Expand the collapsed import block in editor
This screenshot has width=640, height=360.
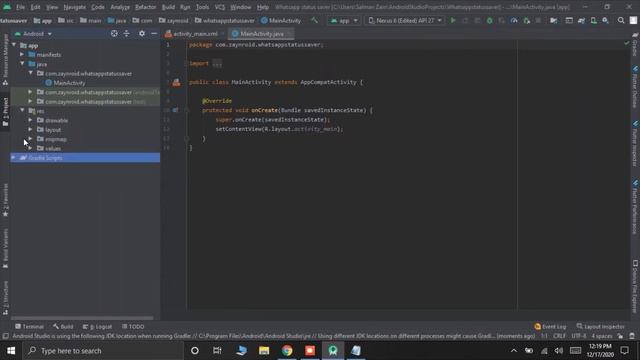click(217, 64)
